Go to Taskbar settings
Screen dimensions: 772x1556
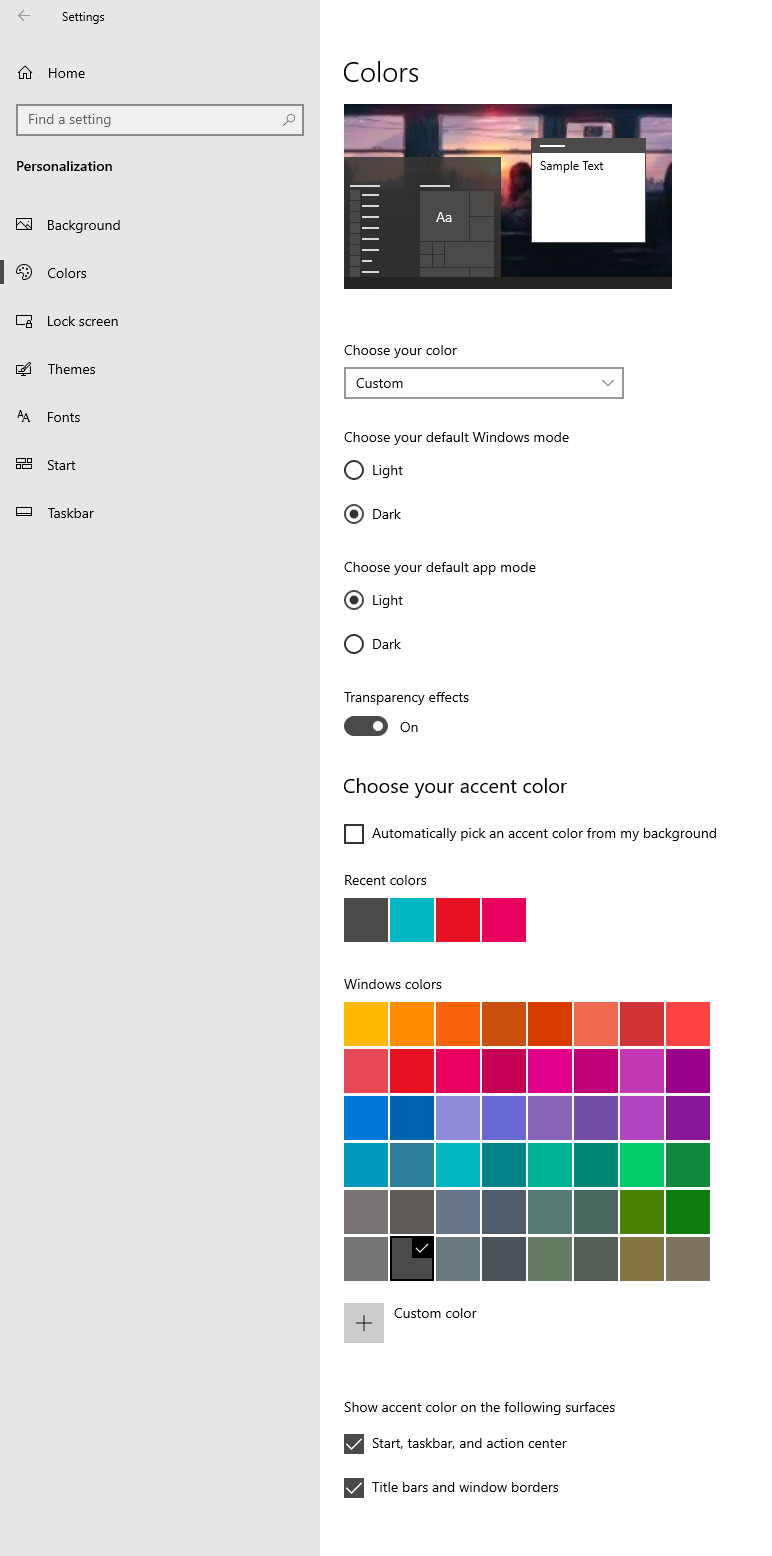coord(70,513)
